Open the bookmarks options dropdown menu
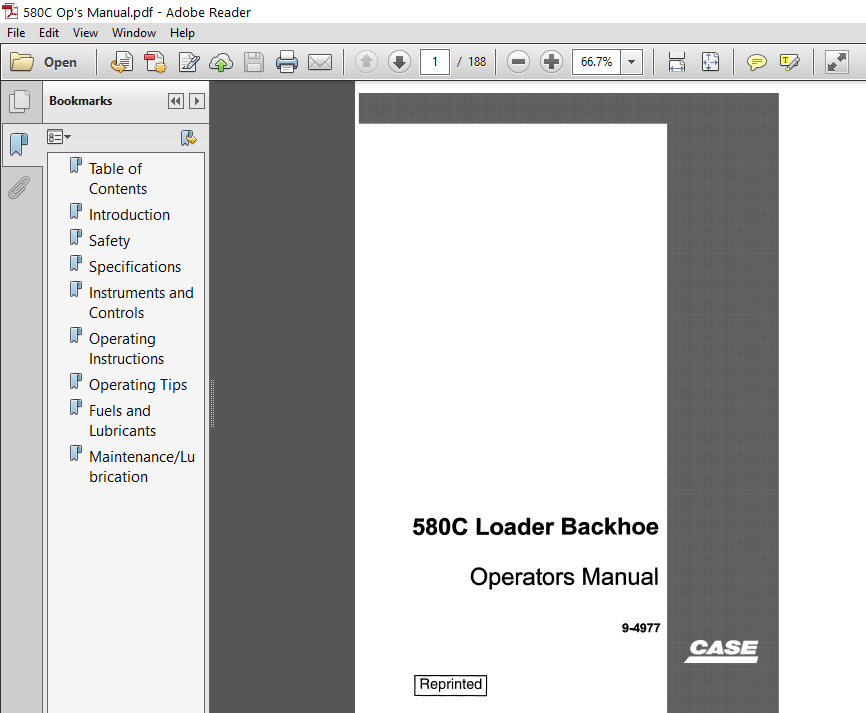The width and height of the screenshot is (866, 713). (x=59, y=137)
